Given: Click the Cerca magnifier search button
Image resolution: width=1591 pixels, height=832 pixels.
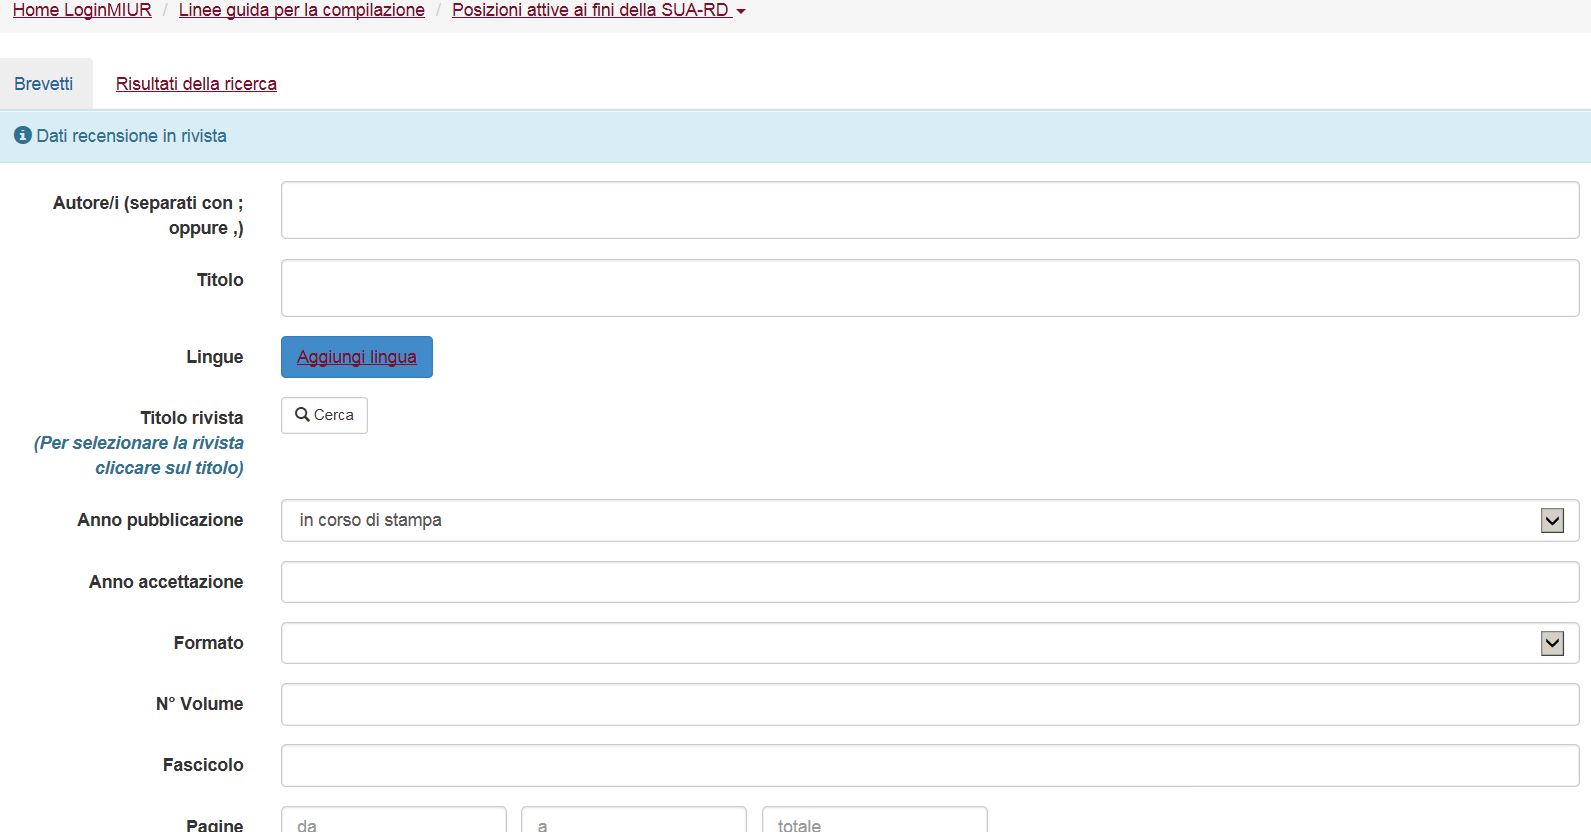Looking at the screenshot, I should 324,415.
